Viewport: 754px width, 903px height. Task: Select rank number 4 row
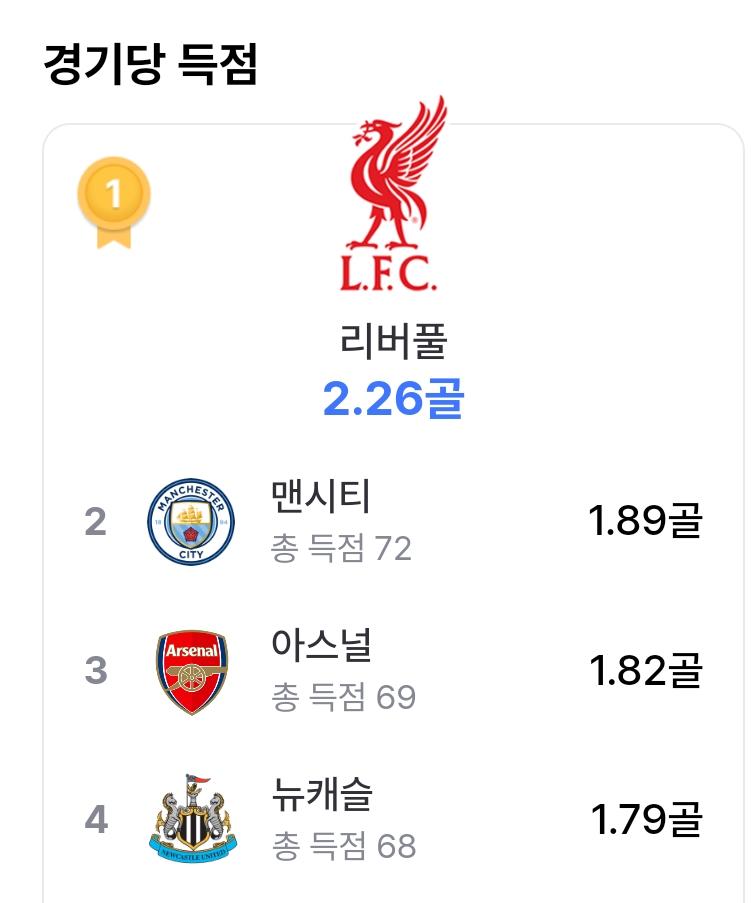[393, 819]
